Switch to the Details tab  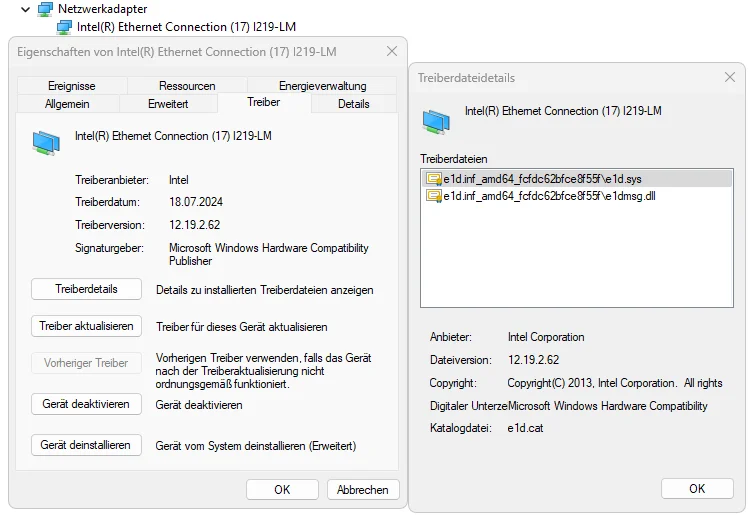[x=354, y=104]
